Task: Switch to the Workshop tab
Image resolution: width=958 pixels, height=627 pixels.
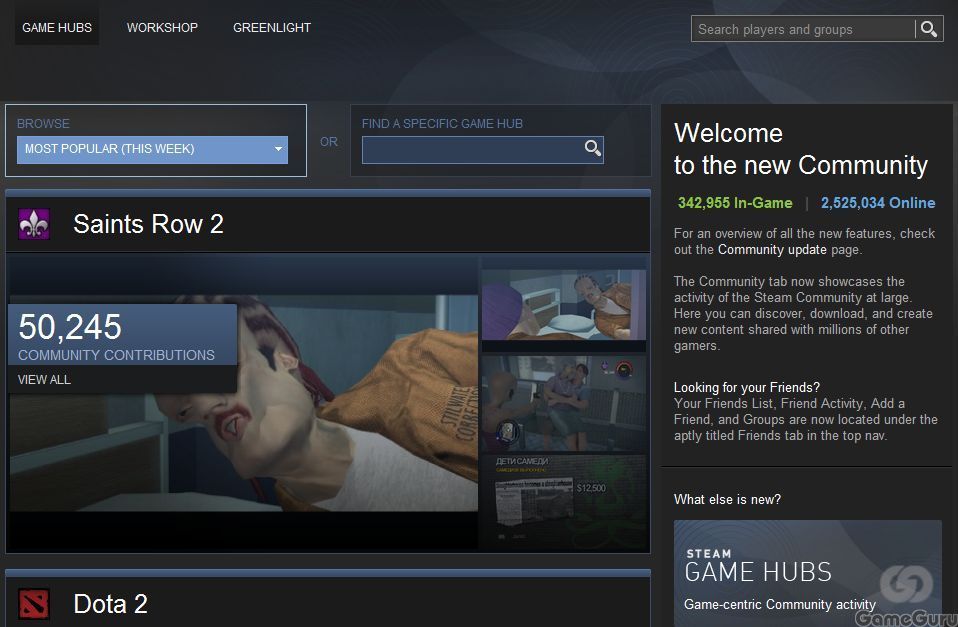Action: pyautogui.click(x=162, y=28)
